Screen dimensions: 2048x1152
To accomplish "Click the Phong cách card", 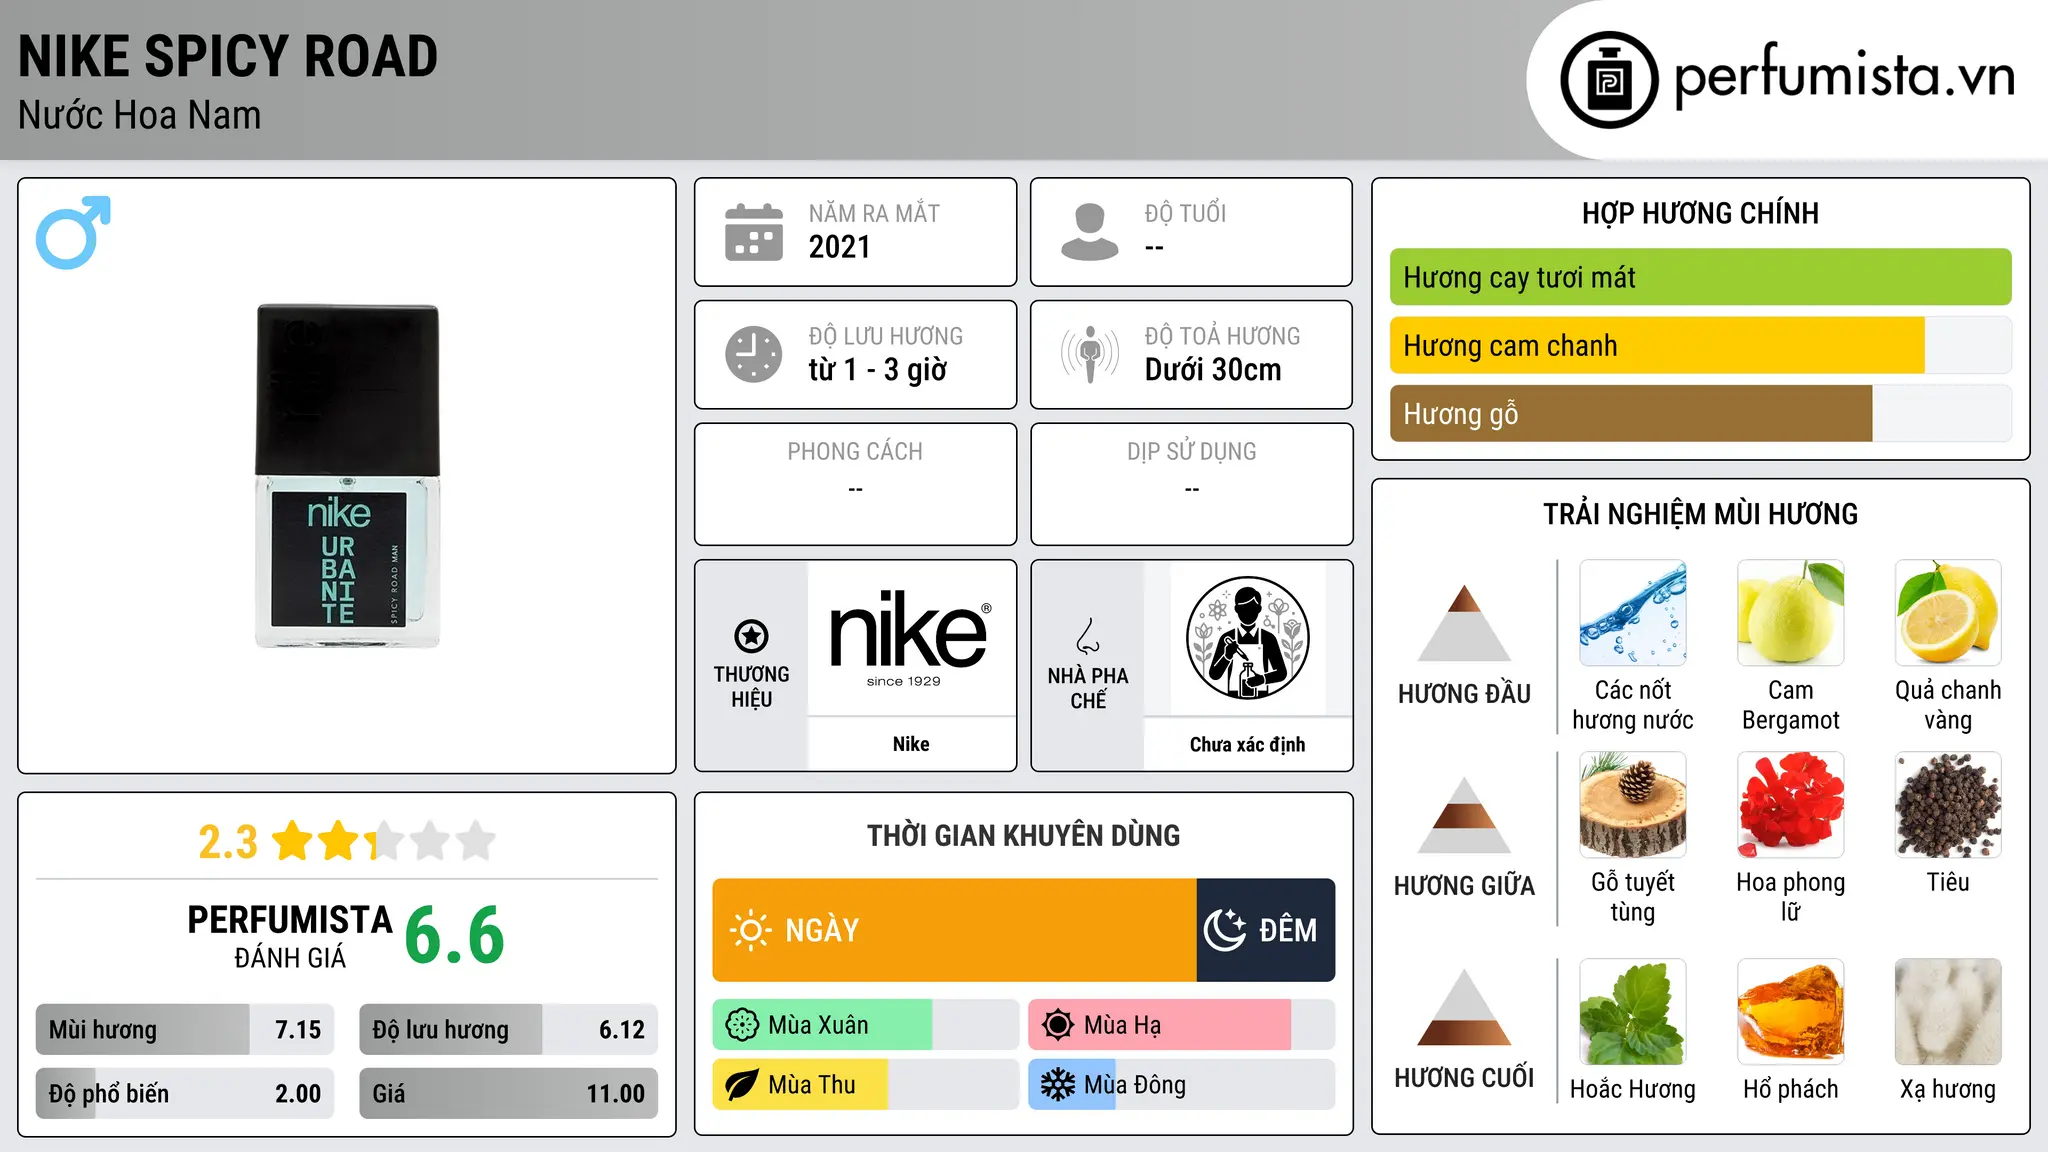I will point(855,484).
